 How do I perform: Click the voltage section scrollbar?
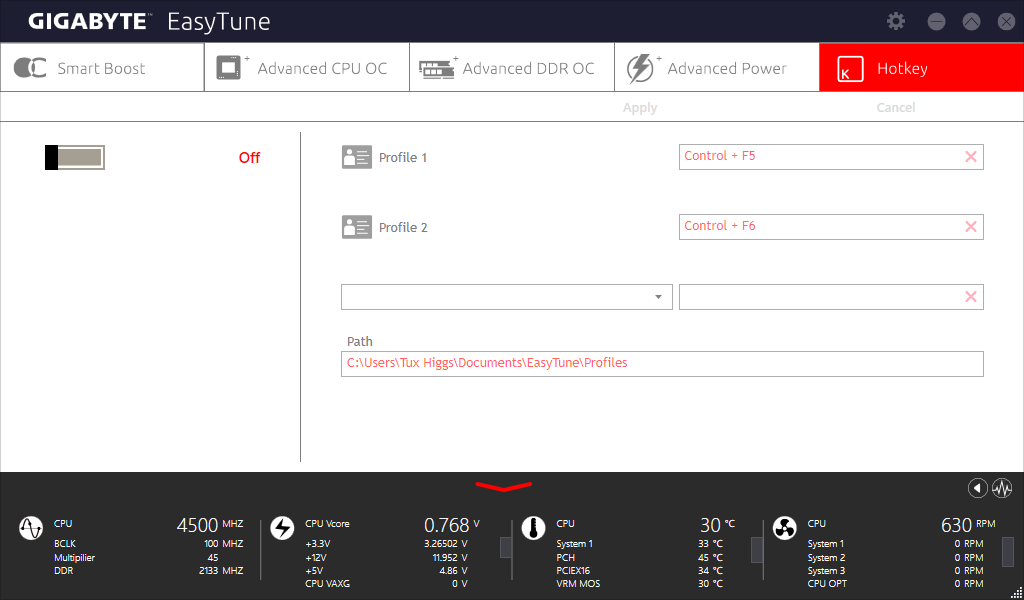tap(506, 547)
